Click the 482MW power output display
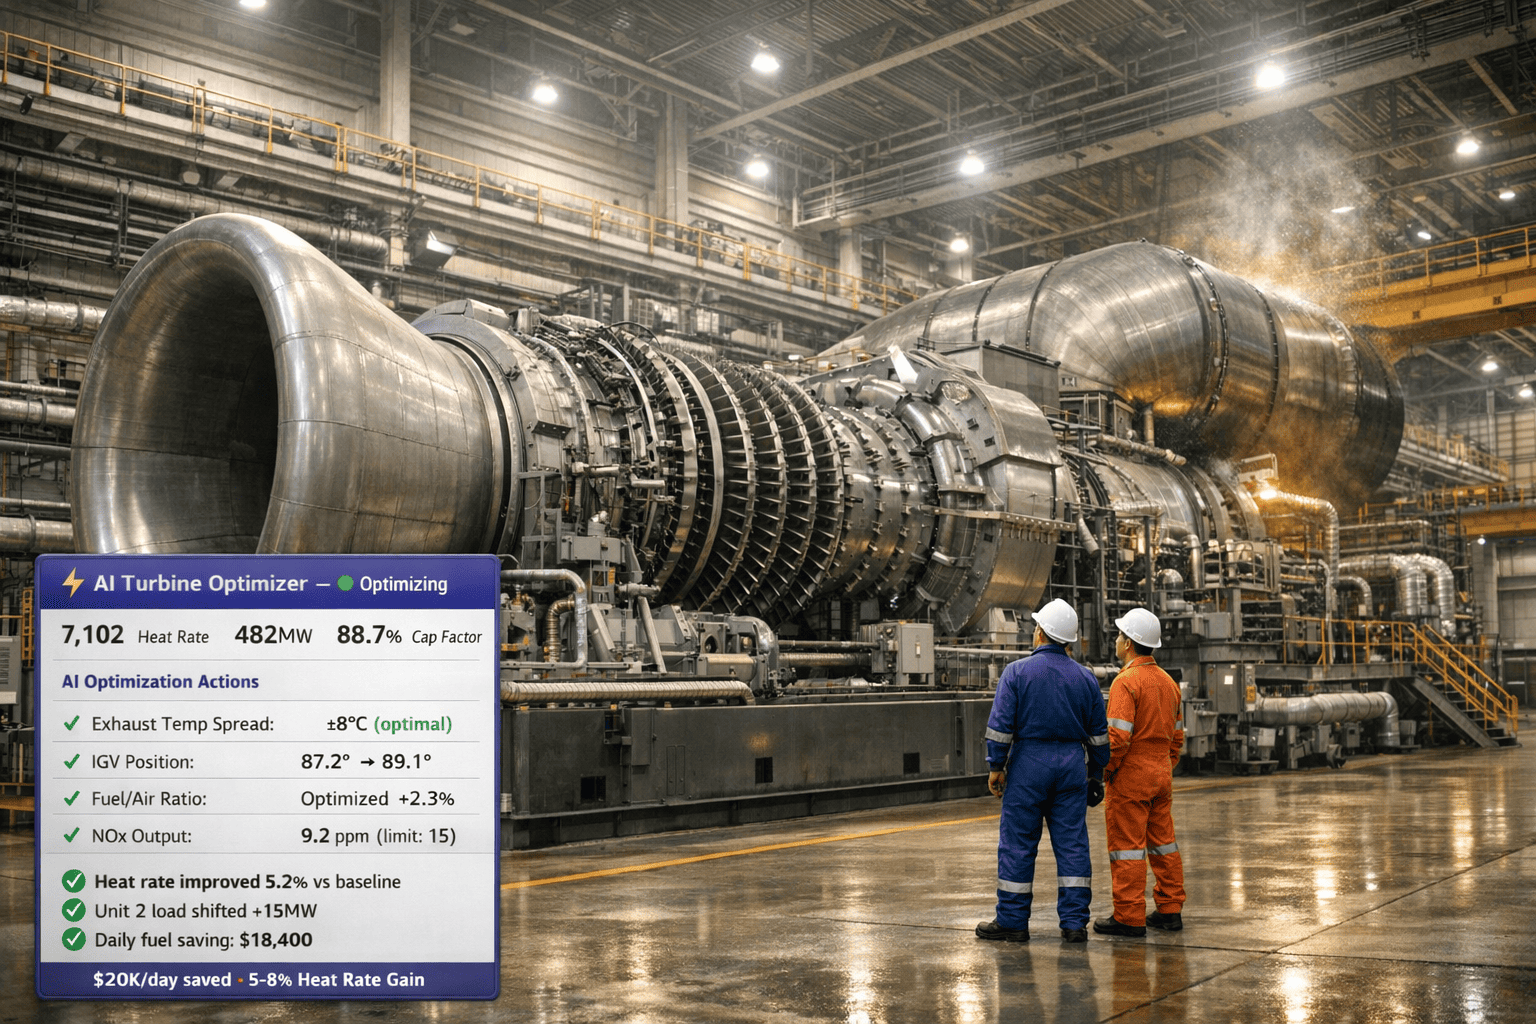This screenshot has height=1024, width=1536. click(x=274, y=634)
